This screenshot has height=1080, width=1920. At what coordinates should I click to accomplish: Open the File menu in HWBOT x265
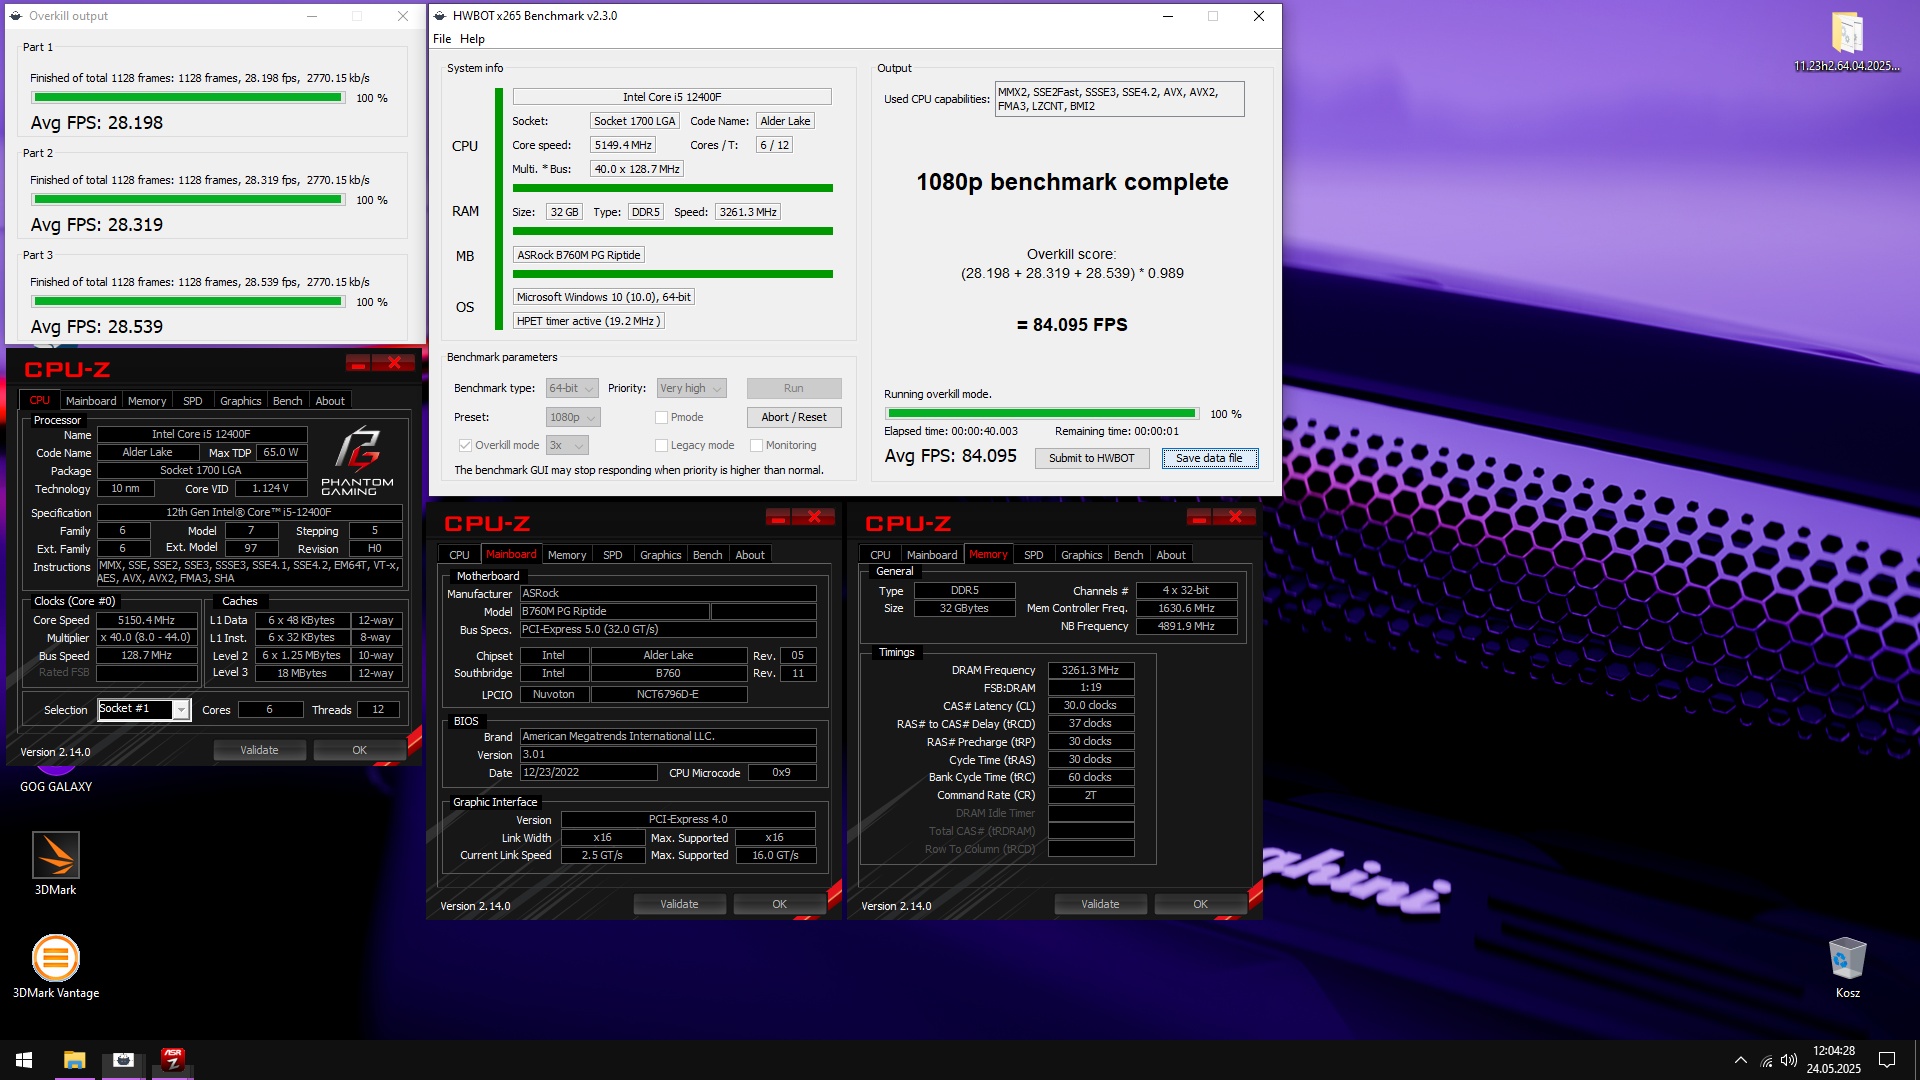point(442,39)
